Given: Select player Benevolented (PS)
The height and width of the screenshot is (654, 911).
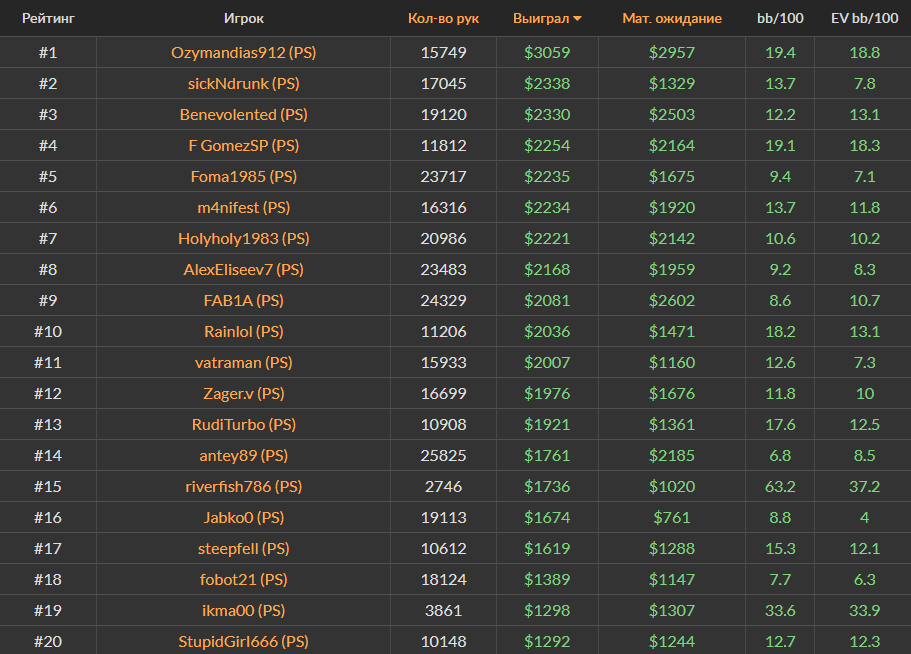Looking at the screenshot, I should pos(244,114).
